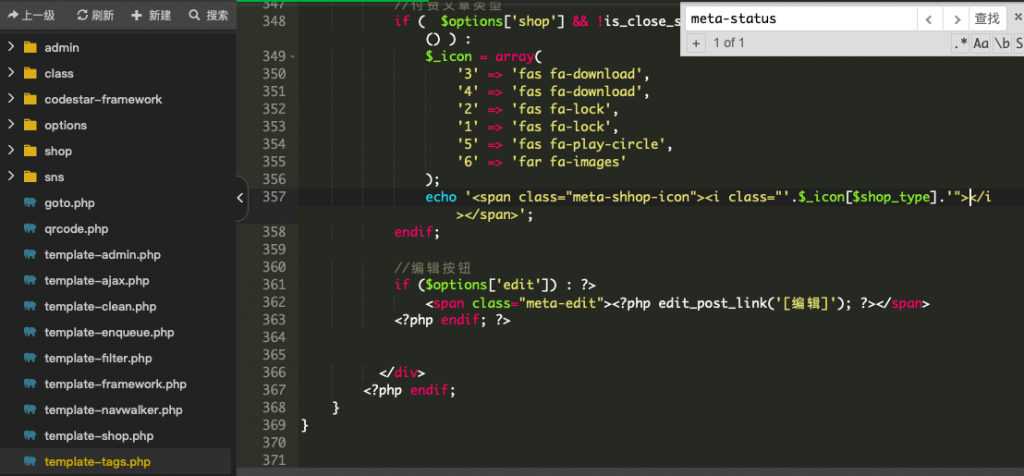This screenshot has width=1024, height=476.
Task: Expand the sns folder arrow
Action: tap(11, 177)
